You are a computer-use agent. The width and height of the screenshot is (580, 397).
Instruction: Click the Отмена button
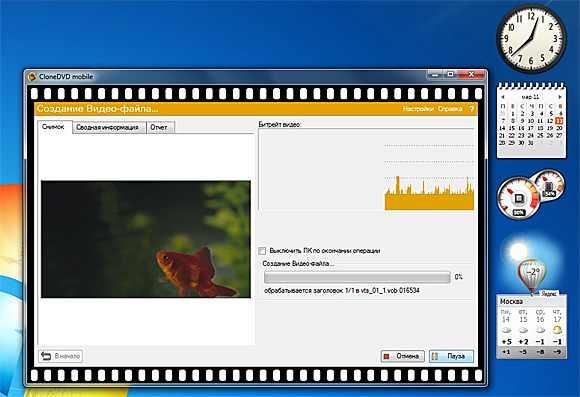402,356
